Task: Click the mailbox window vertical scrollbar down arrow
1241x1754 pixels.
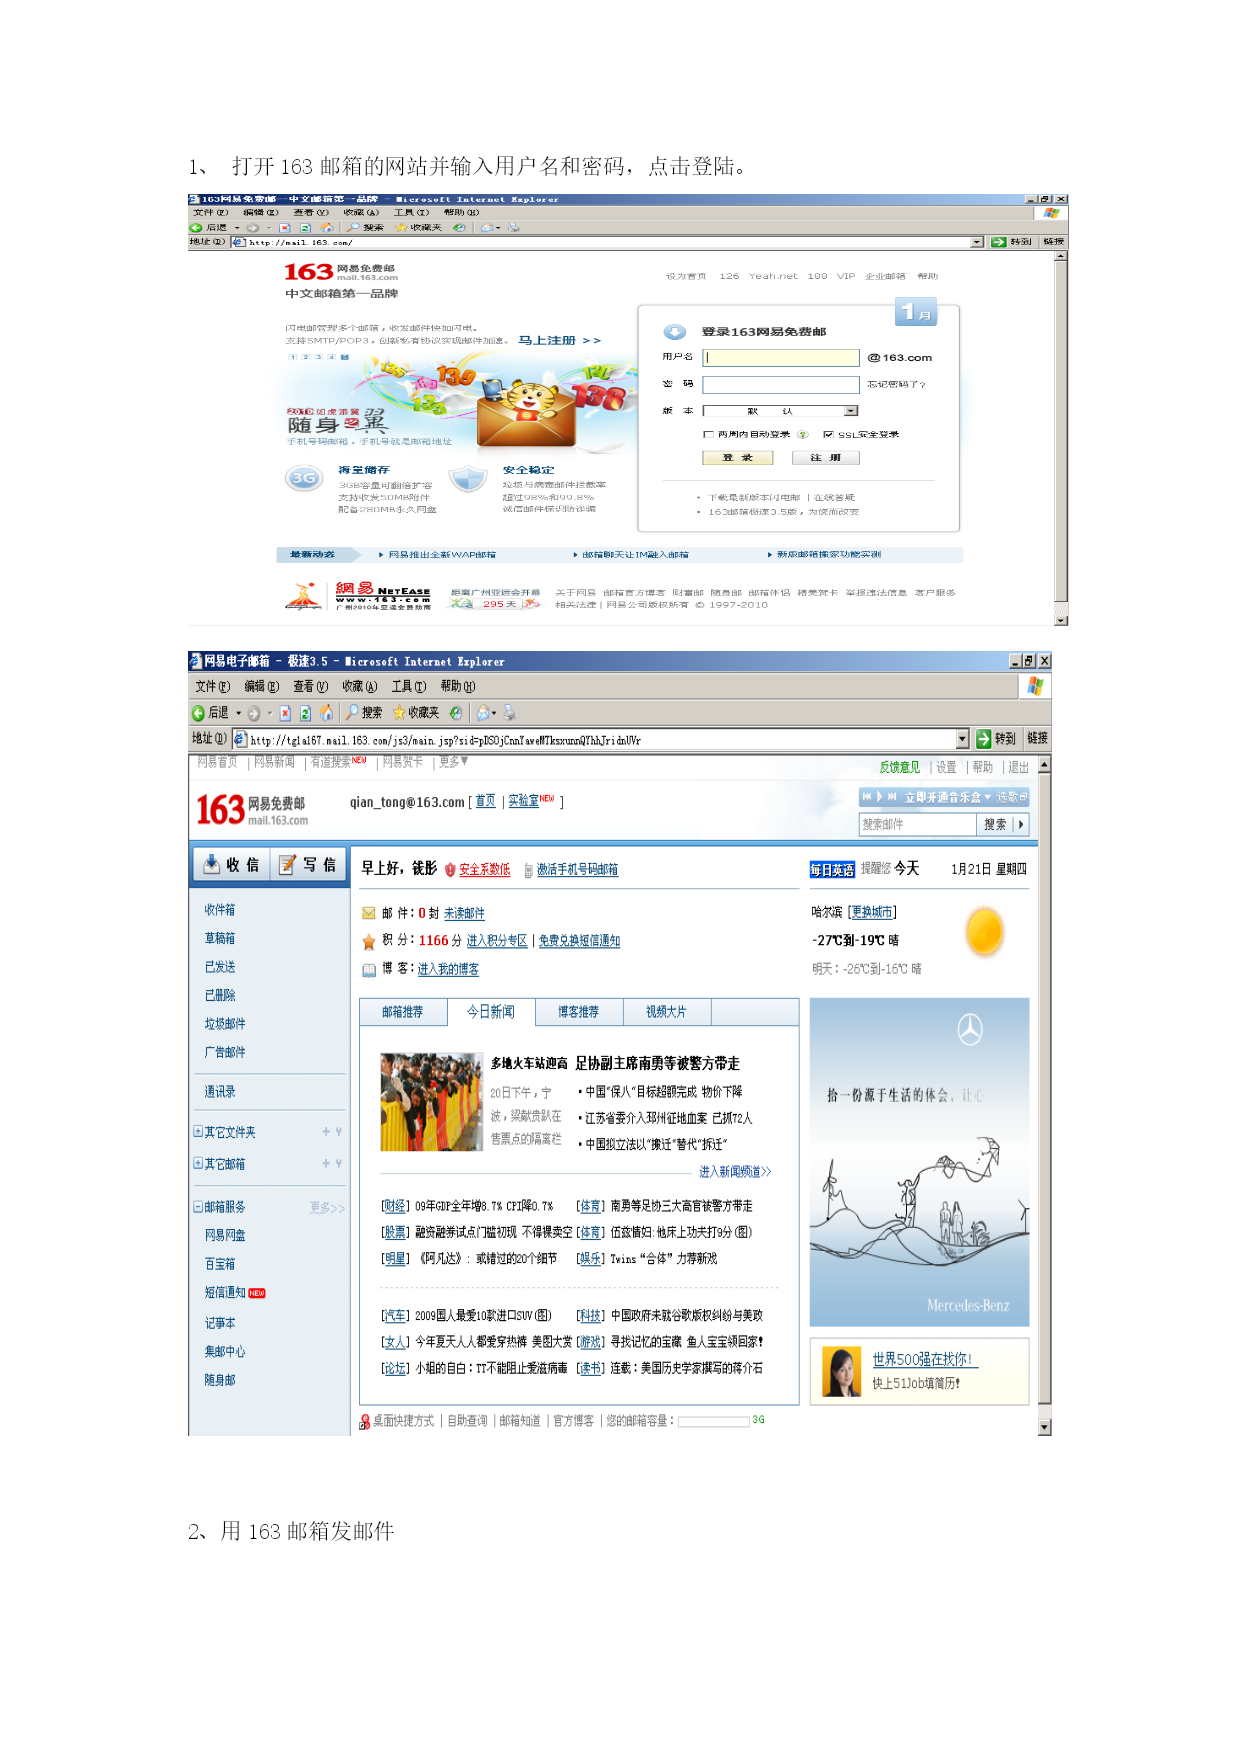Action: tap(1045, 1428)
